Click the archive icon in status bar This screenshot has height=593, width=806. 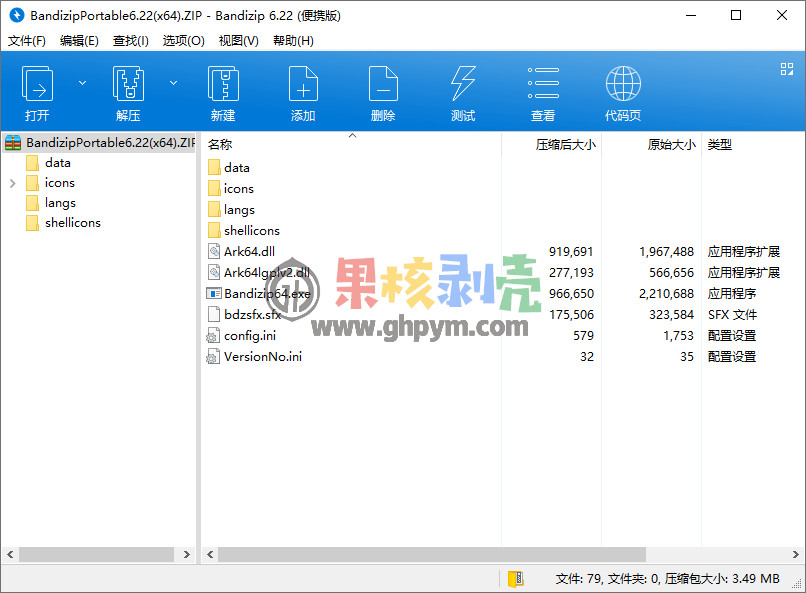(x=516, y=579)
